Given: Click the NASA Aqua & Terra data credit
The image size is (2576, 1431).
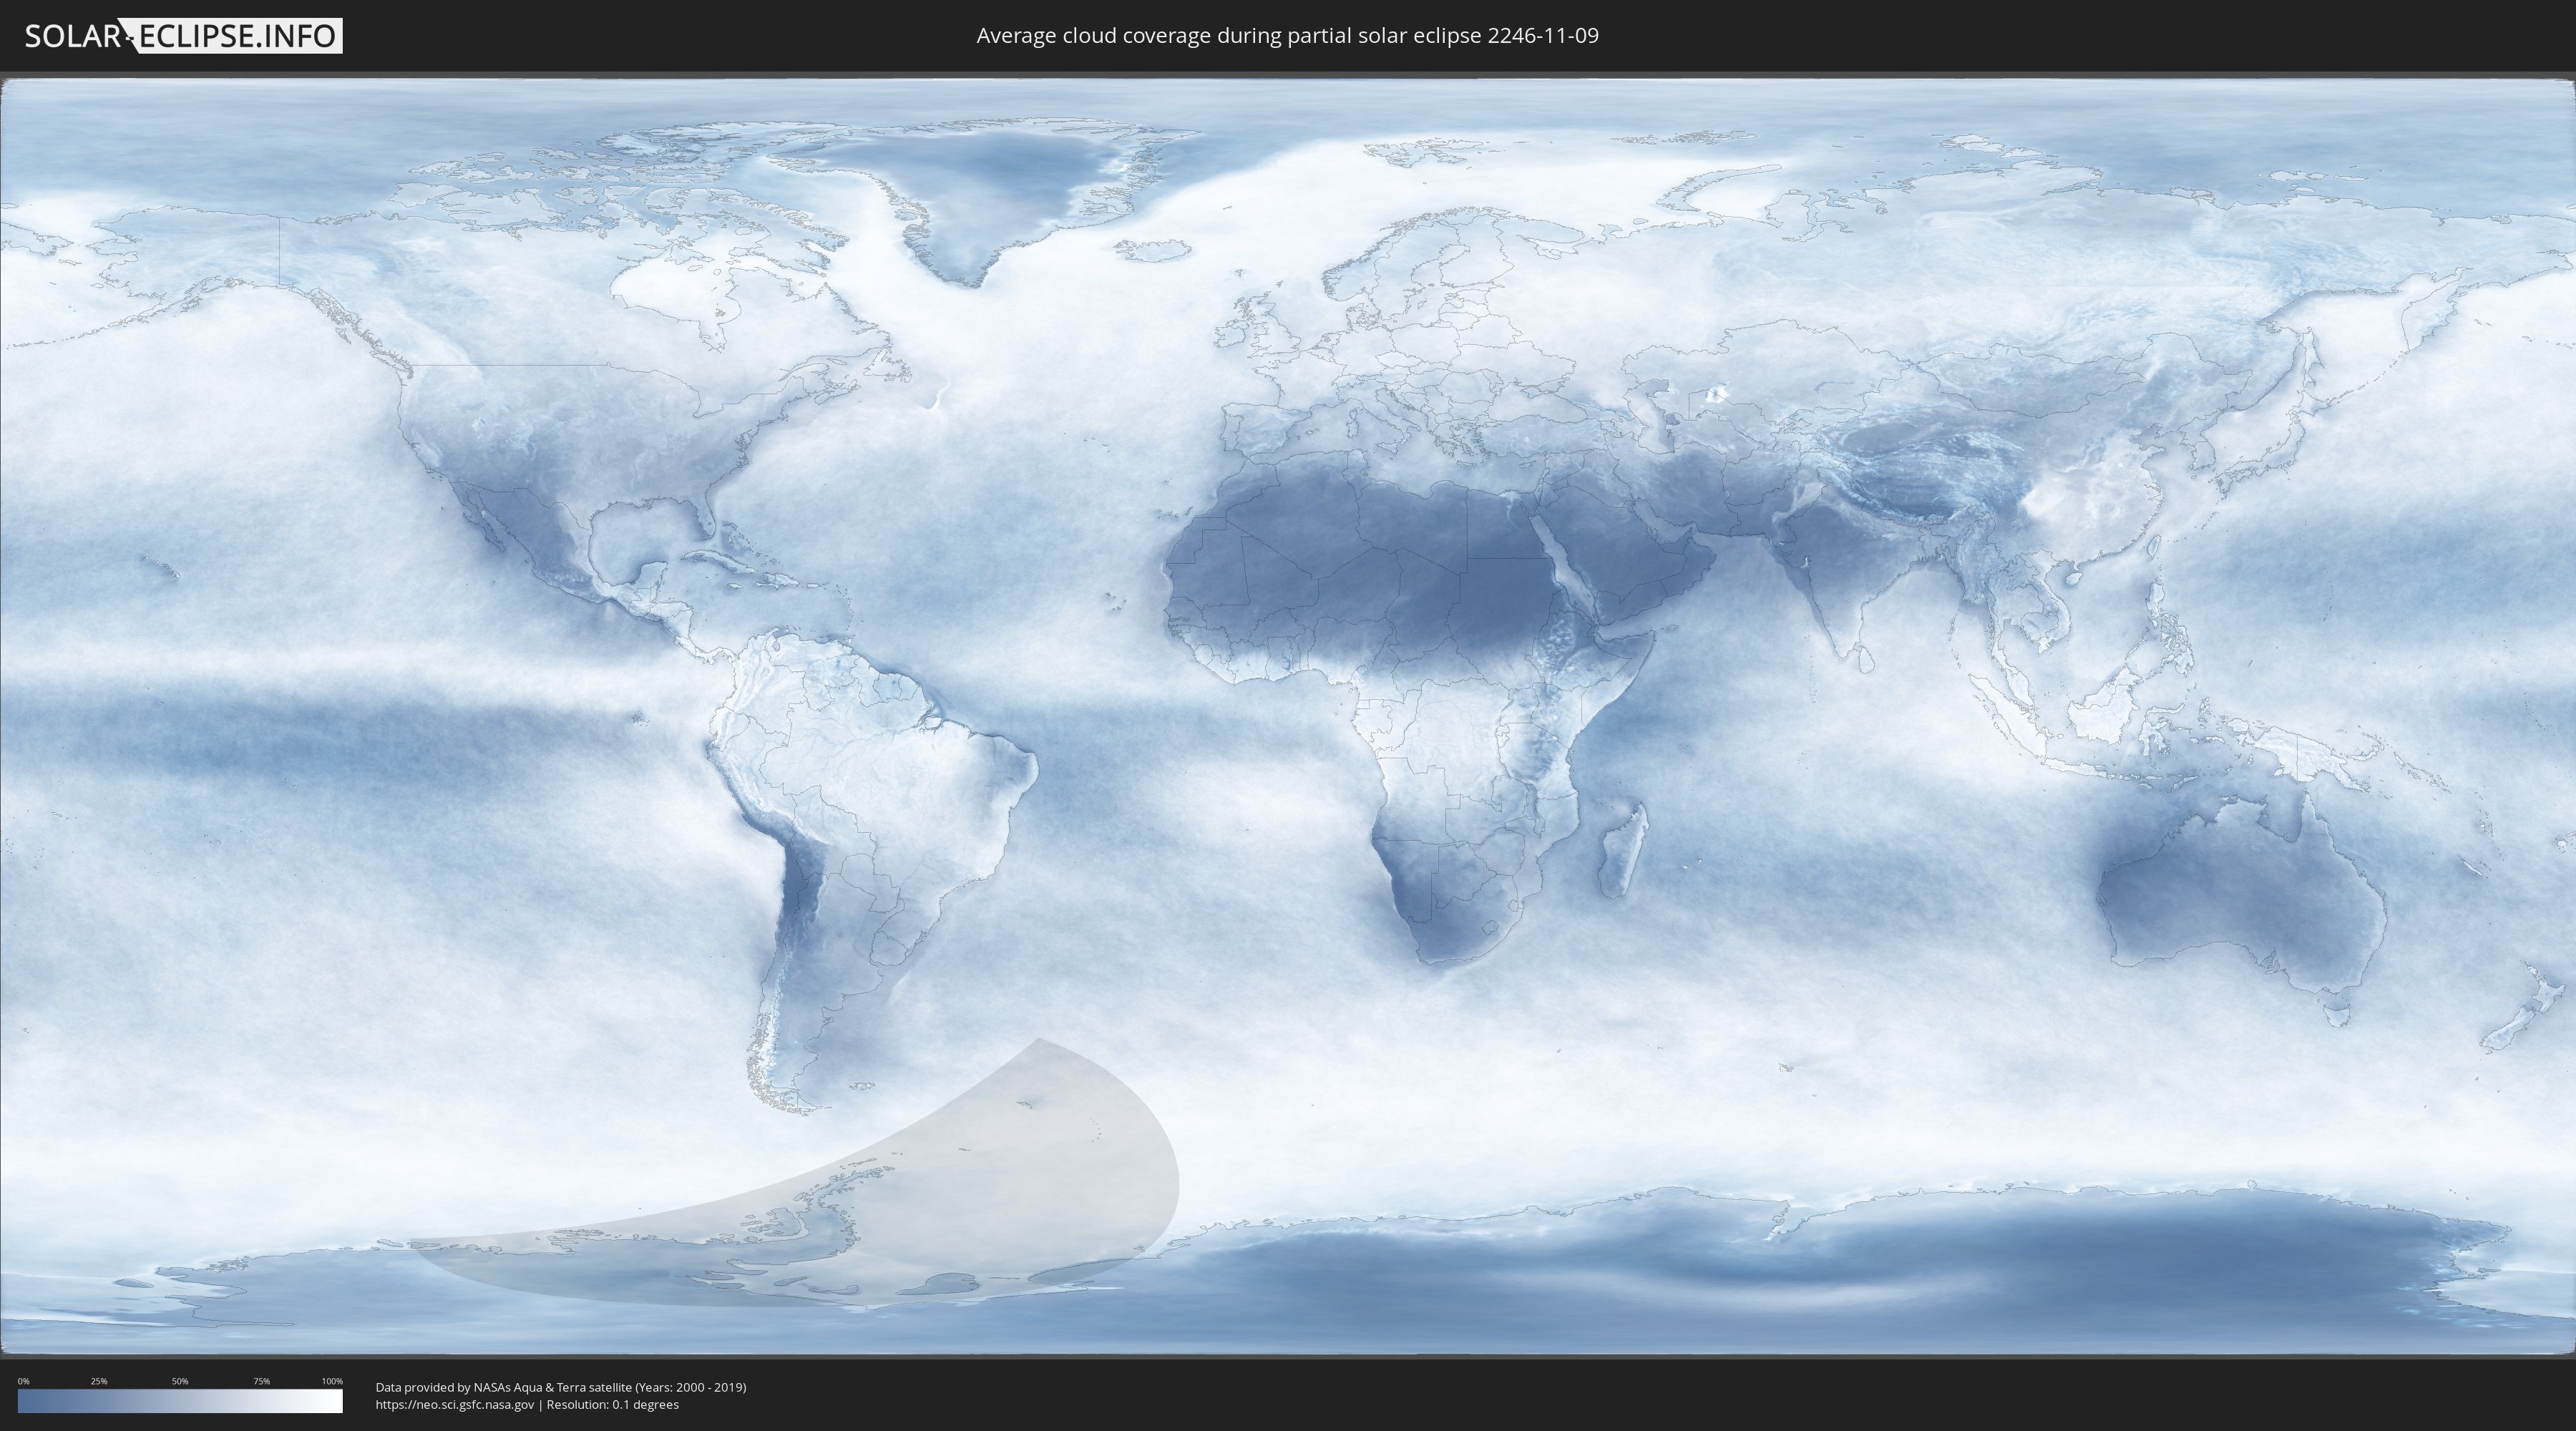Looking at the screenshot, I should pyautogui.click(x=561, y=1387).
